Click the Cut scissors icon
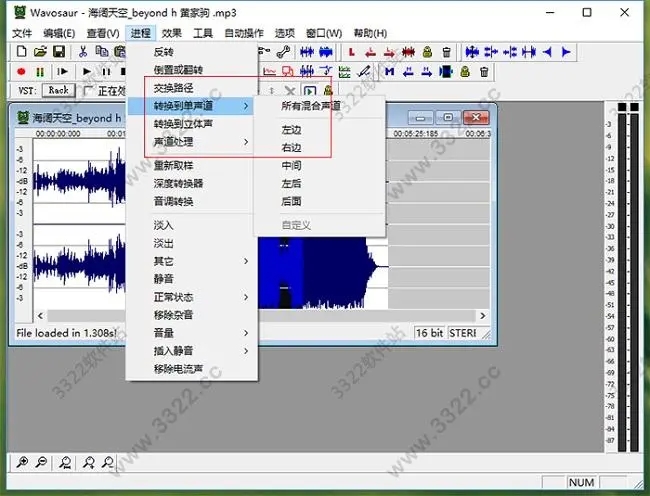 click(x=83, y=51)
